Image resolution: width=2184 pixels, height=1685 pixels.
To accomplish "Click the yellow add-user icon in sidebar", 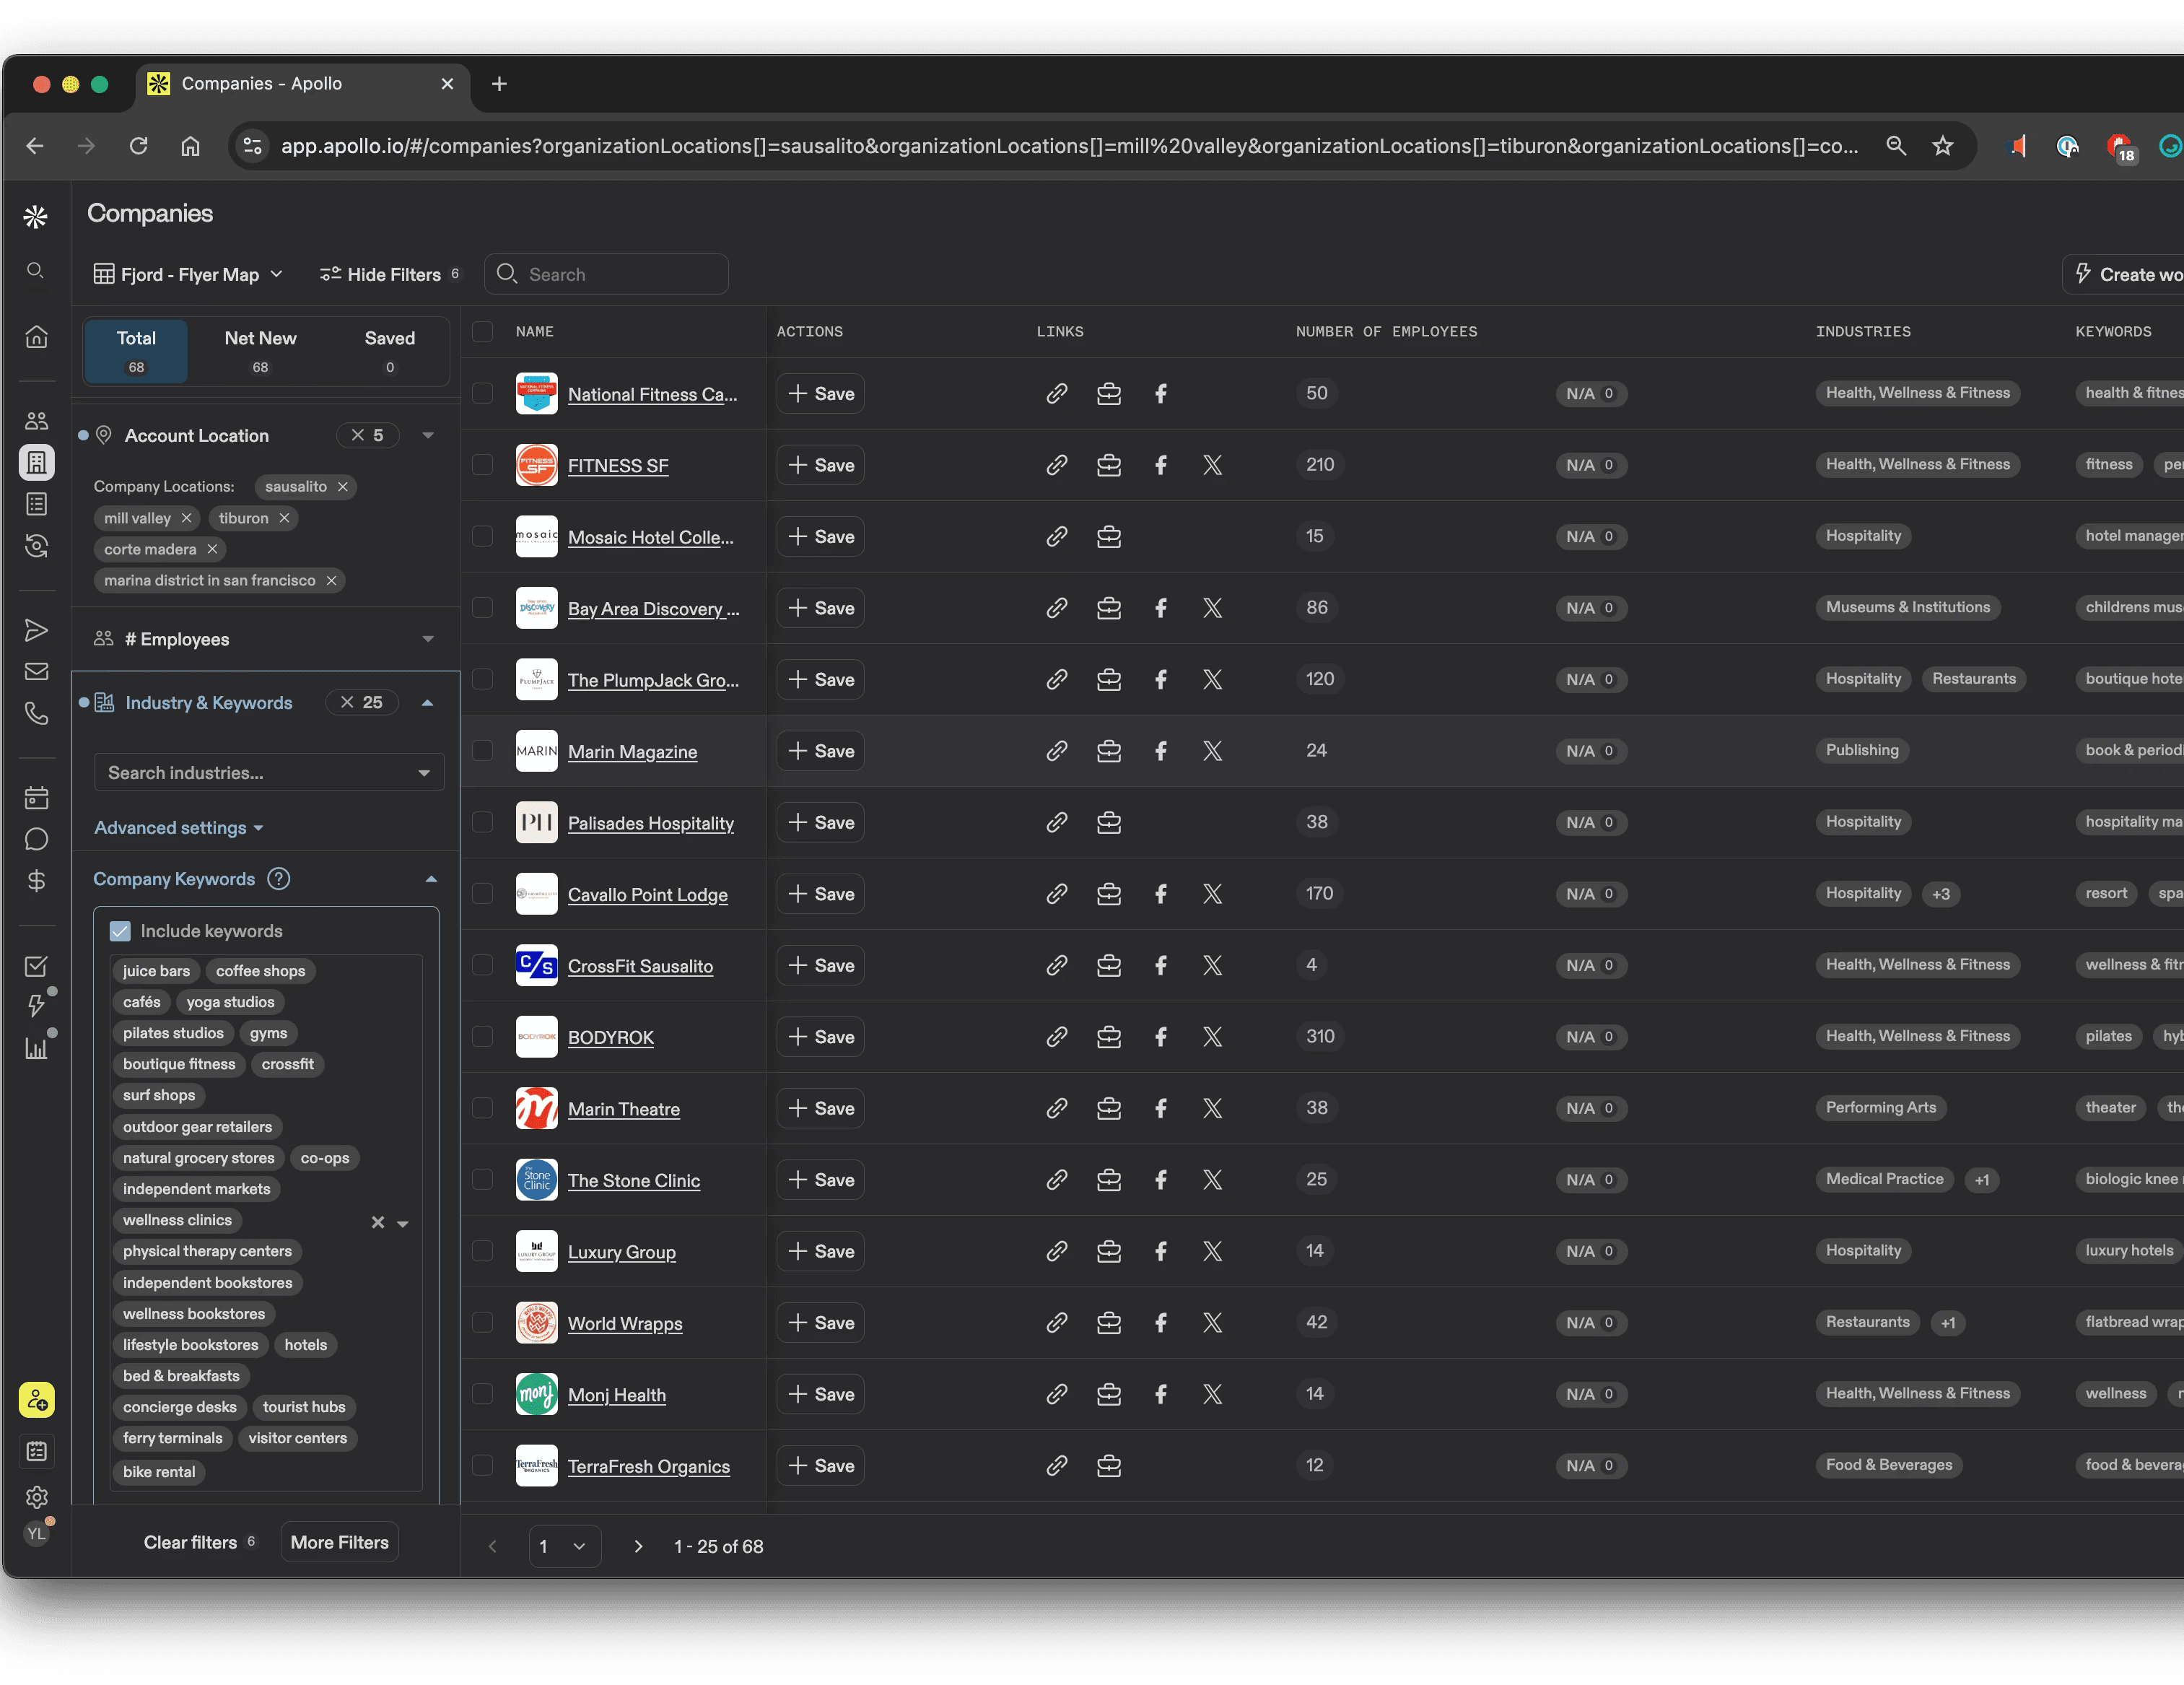I will 36,1400.
